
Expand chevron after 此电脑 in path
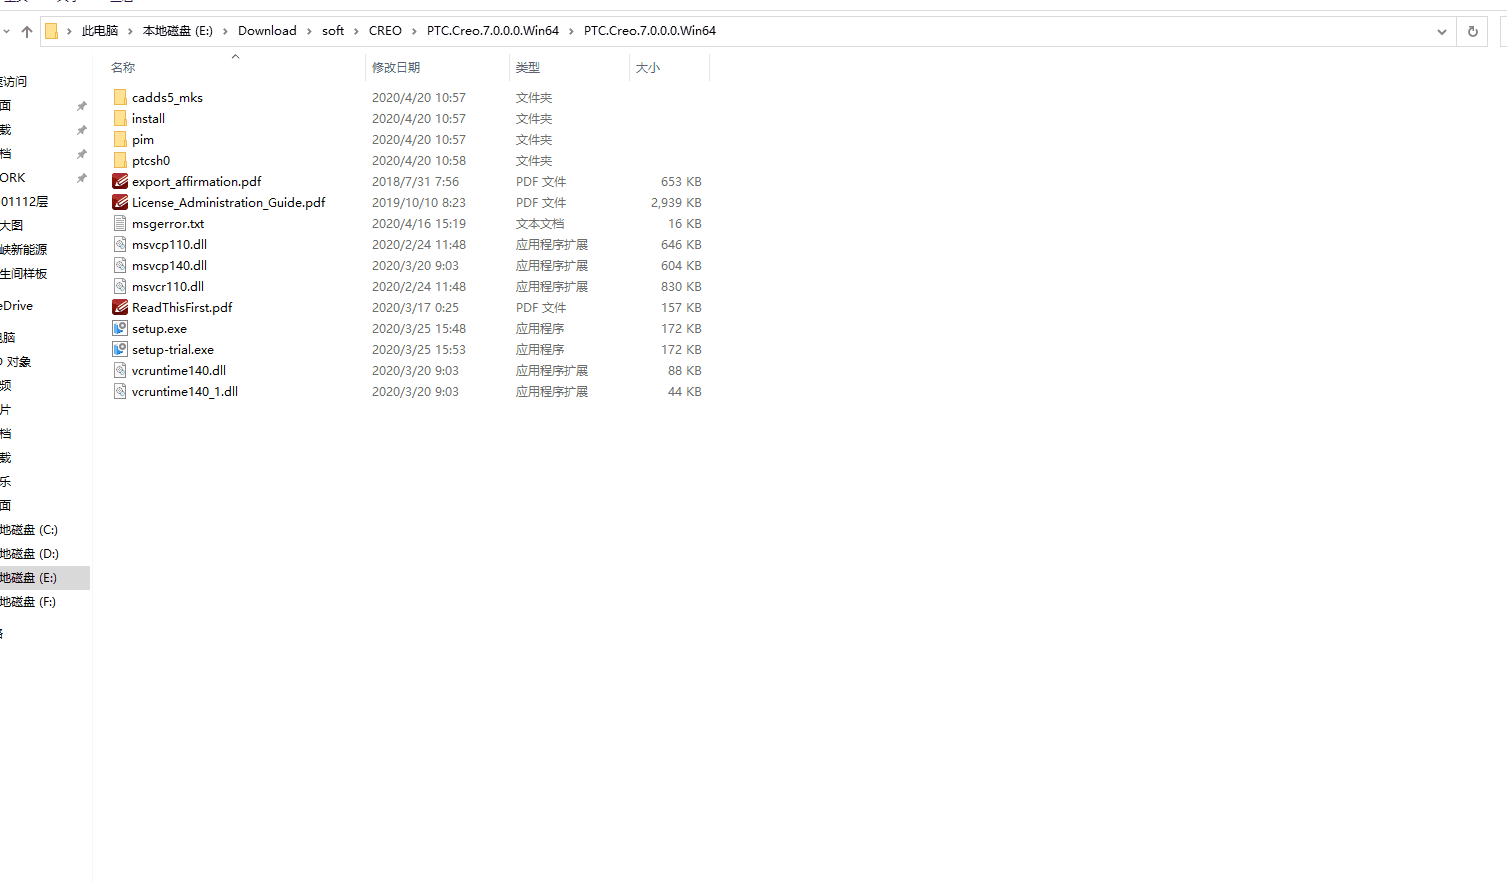point(130,31)
